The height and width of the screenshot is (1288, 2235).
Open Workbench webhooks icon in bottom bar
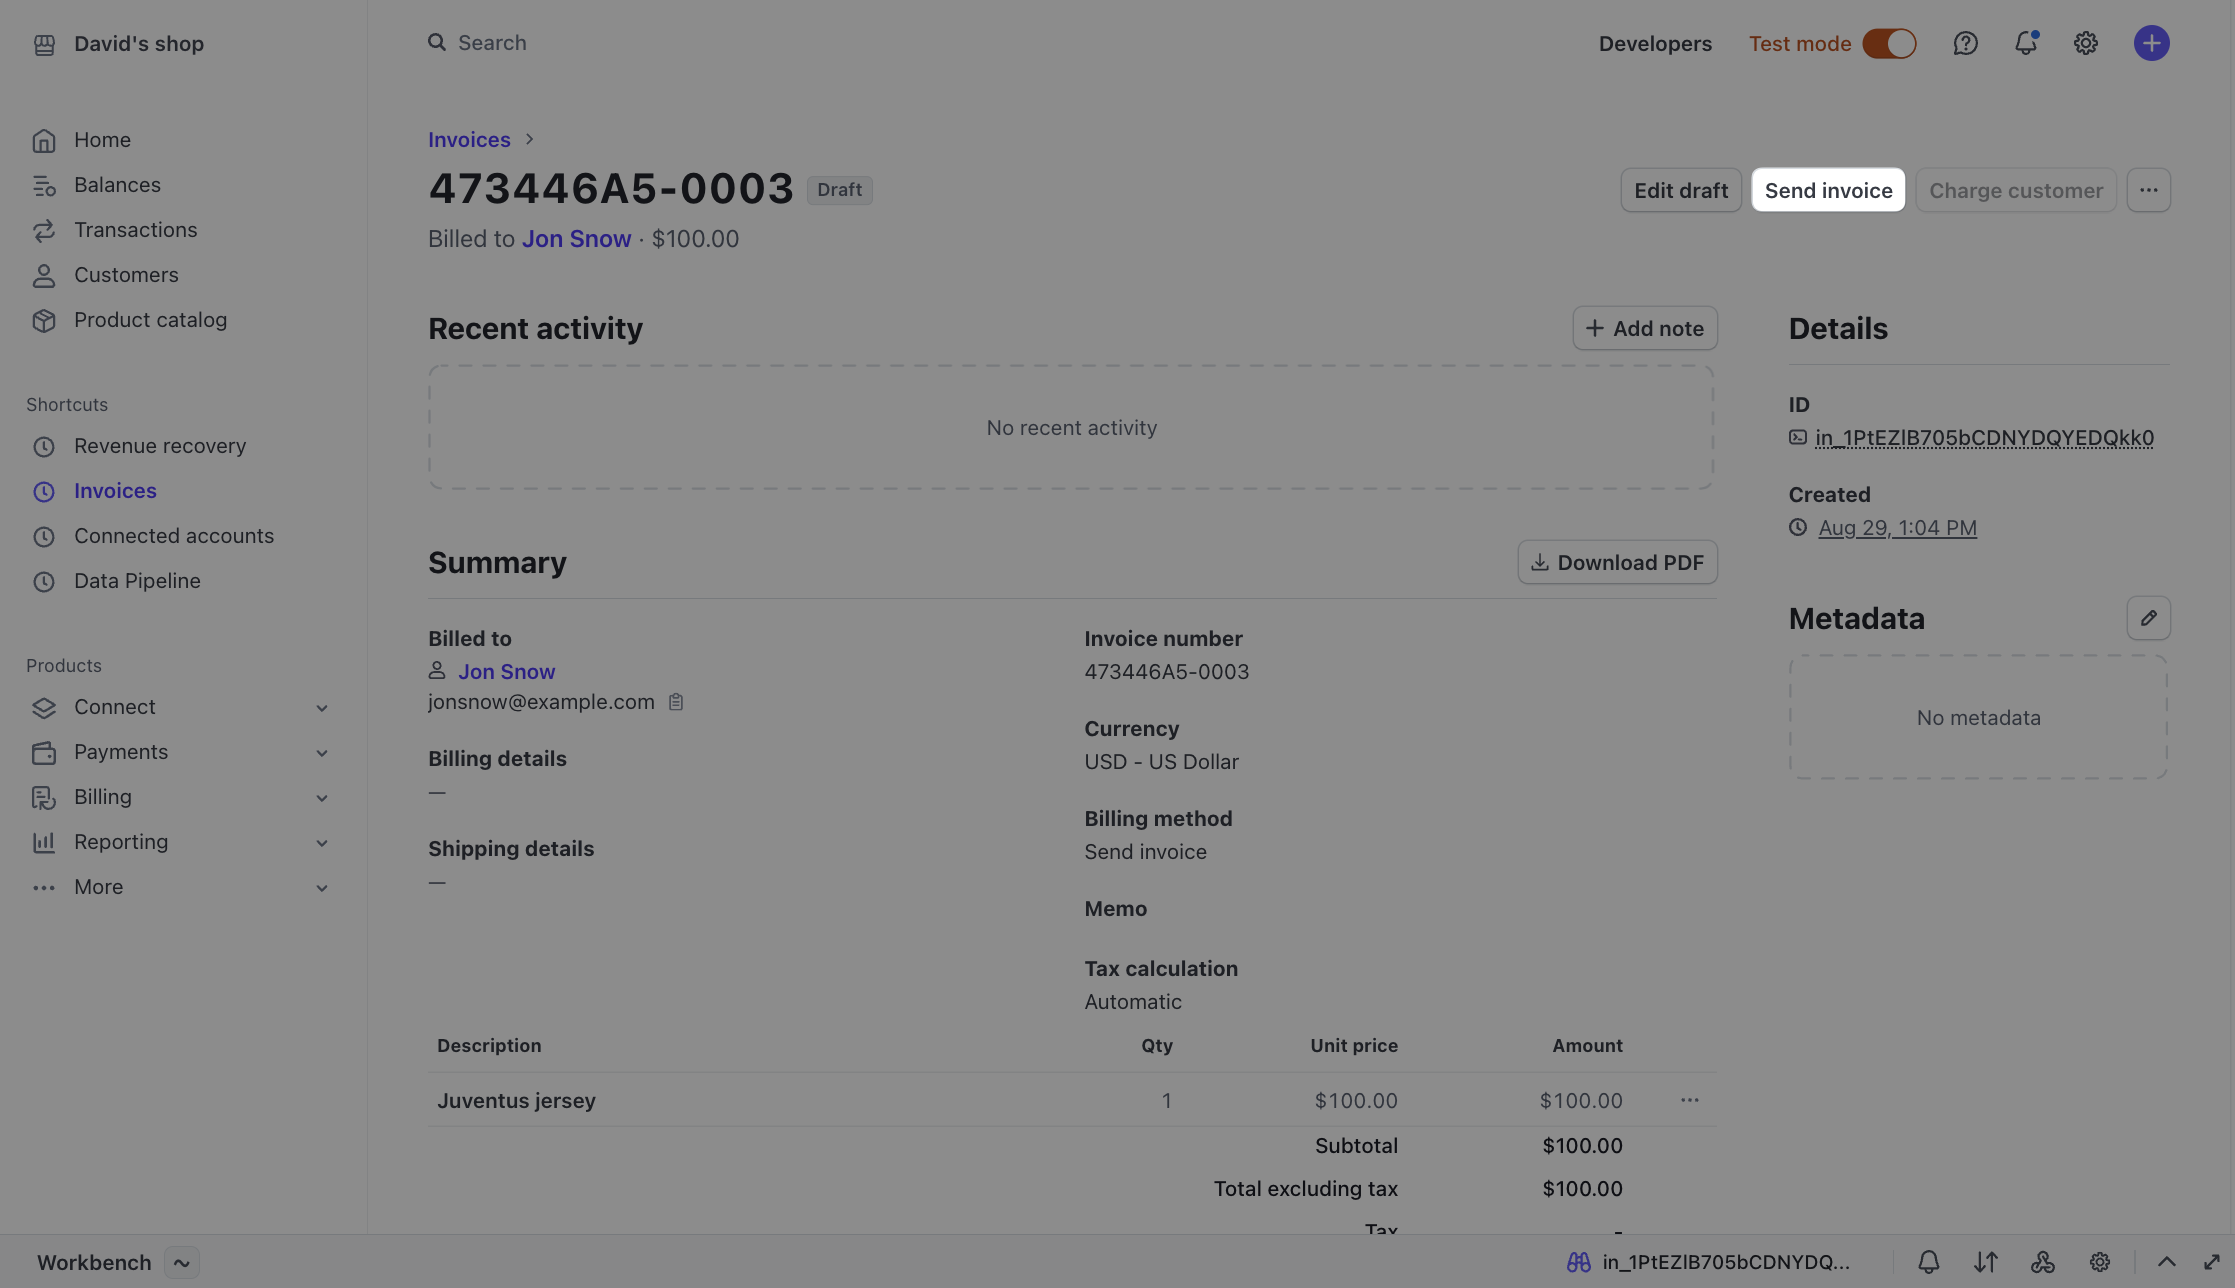pos(2042,1262)
